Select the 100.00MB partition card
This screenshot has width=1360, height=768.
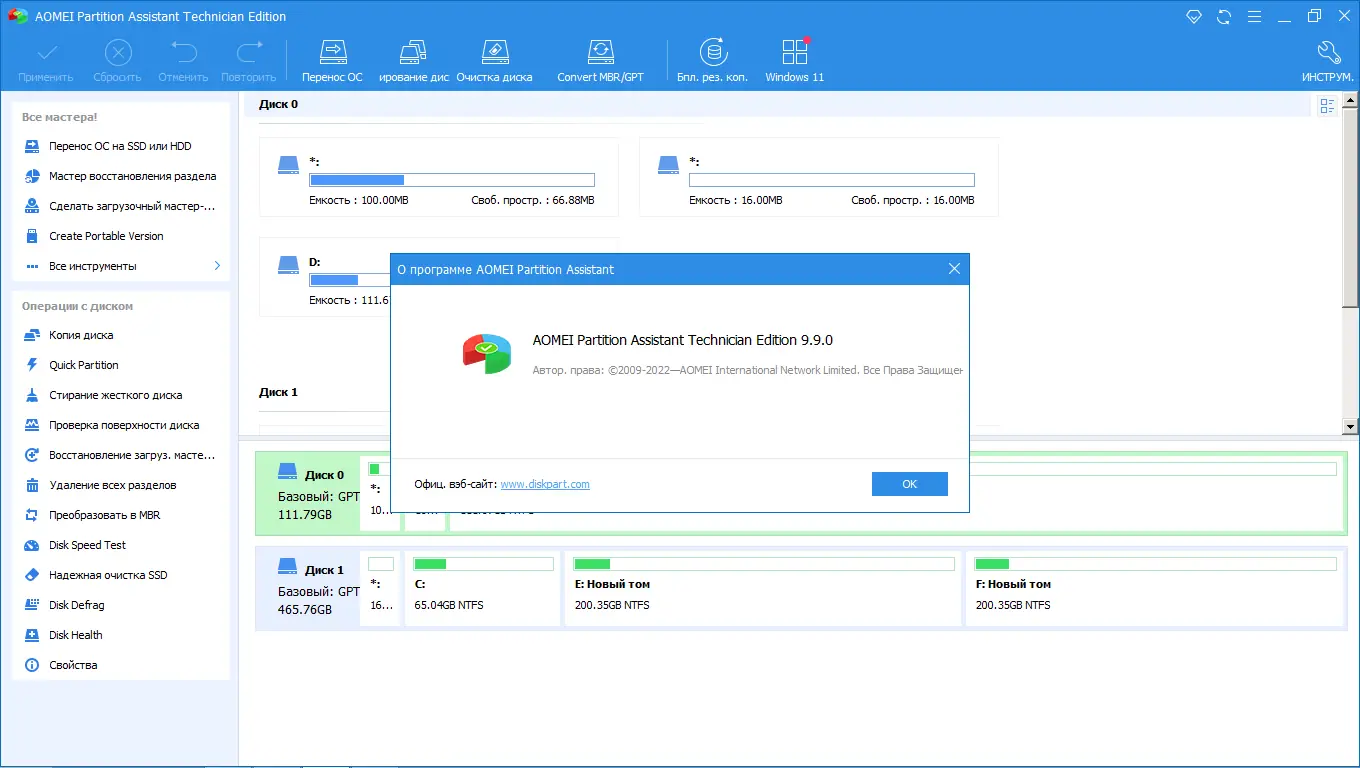439,178
